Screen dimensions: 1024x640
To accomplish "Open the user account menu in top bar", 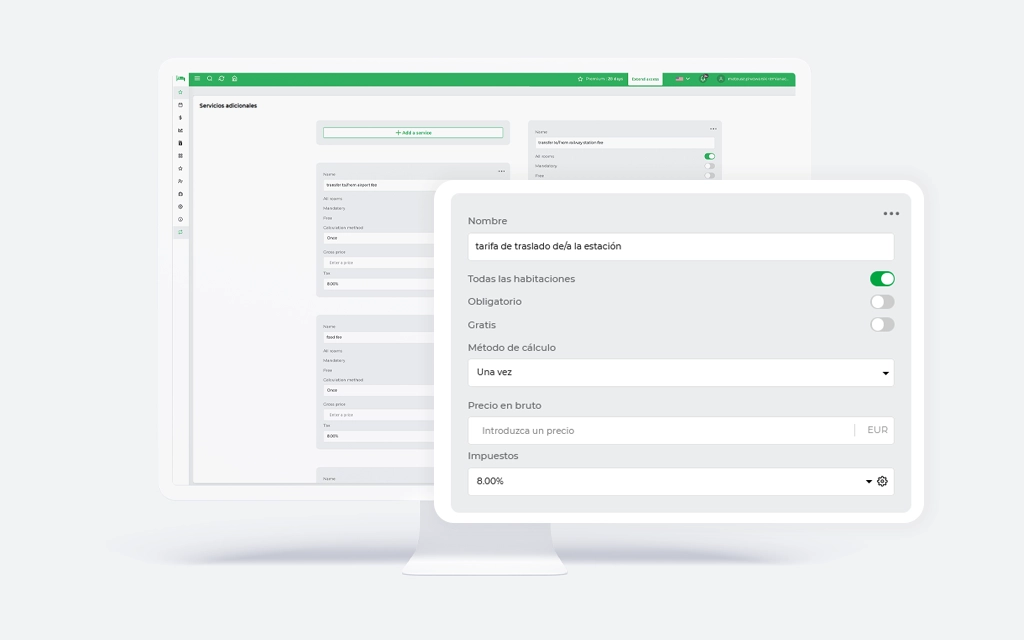I will coord(753,78).
